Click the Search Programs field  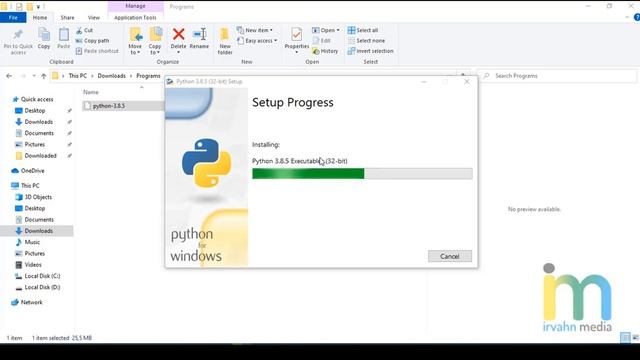pyautogui.click(x=557, y=76)
